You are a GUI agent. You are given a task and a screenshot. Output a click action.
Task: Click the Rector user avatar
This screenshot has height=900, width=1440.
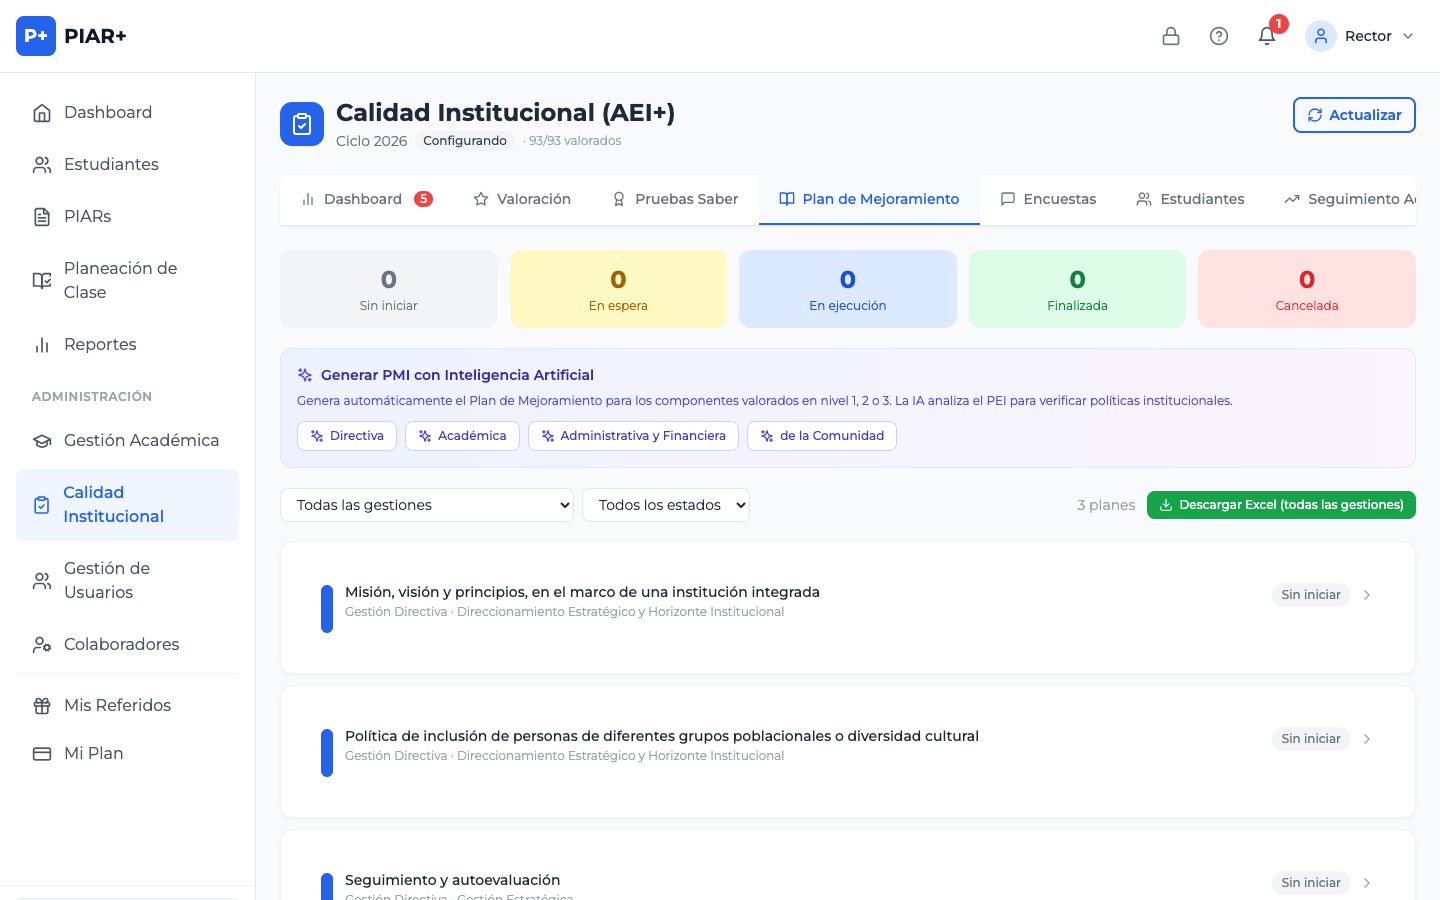coord(1321,36)
